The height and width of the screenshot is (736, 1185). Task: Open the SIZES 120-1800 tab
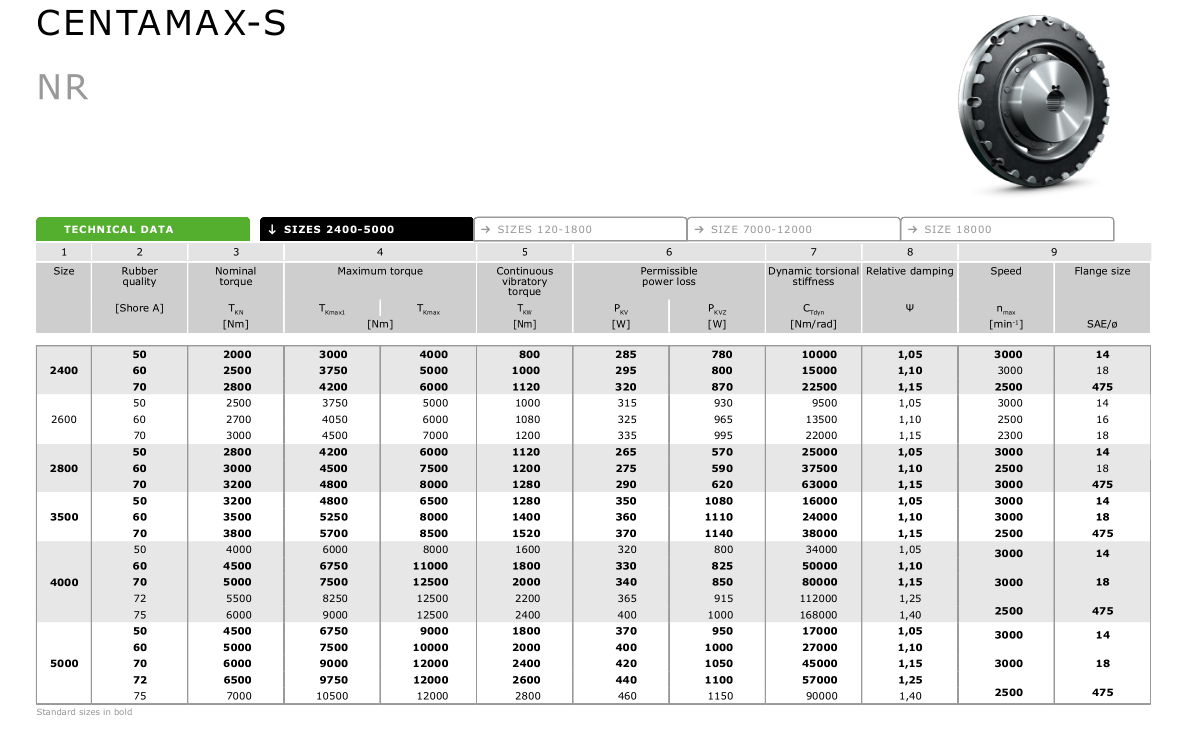[x=580, y=229]
